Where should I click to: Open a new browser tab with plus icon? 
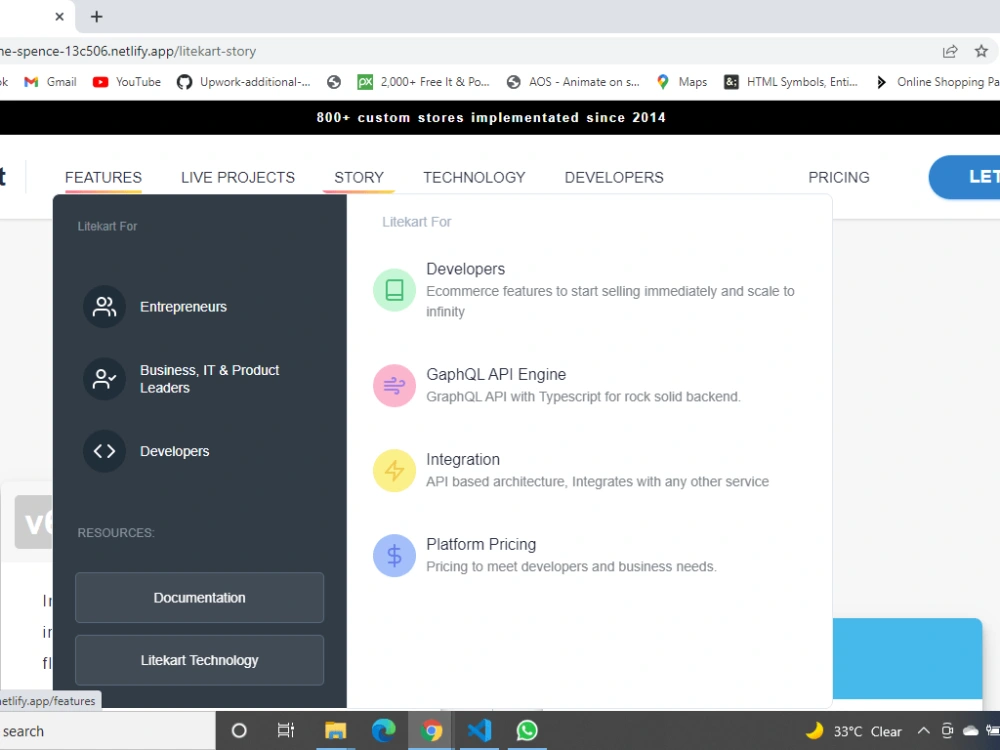[x=96, y=17]
